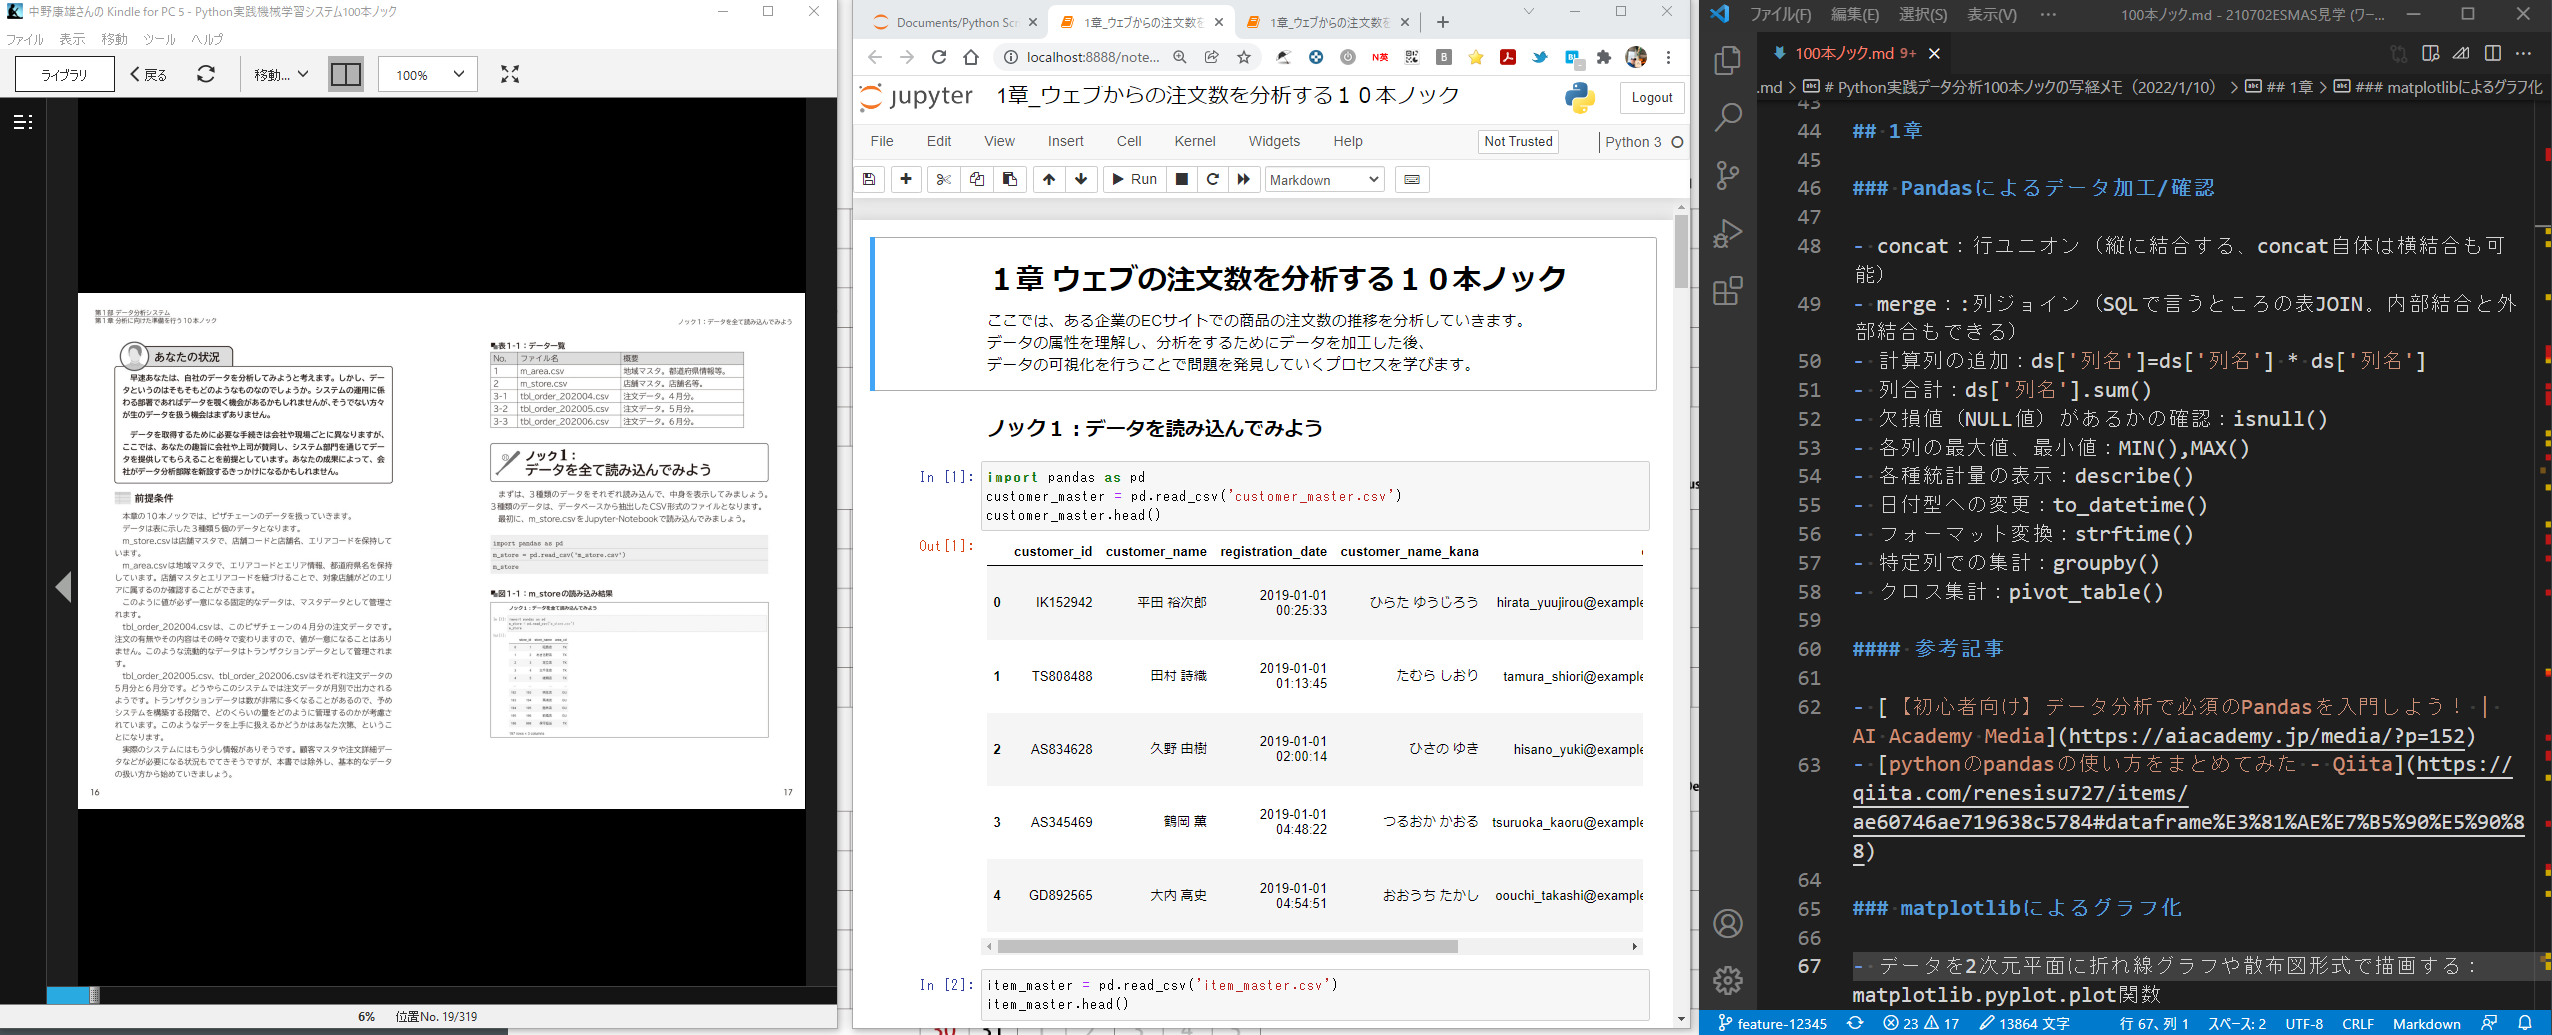Go to the previous Kindle page
Viewport: 2552px width, 1035px height.
coord(64,587)
